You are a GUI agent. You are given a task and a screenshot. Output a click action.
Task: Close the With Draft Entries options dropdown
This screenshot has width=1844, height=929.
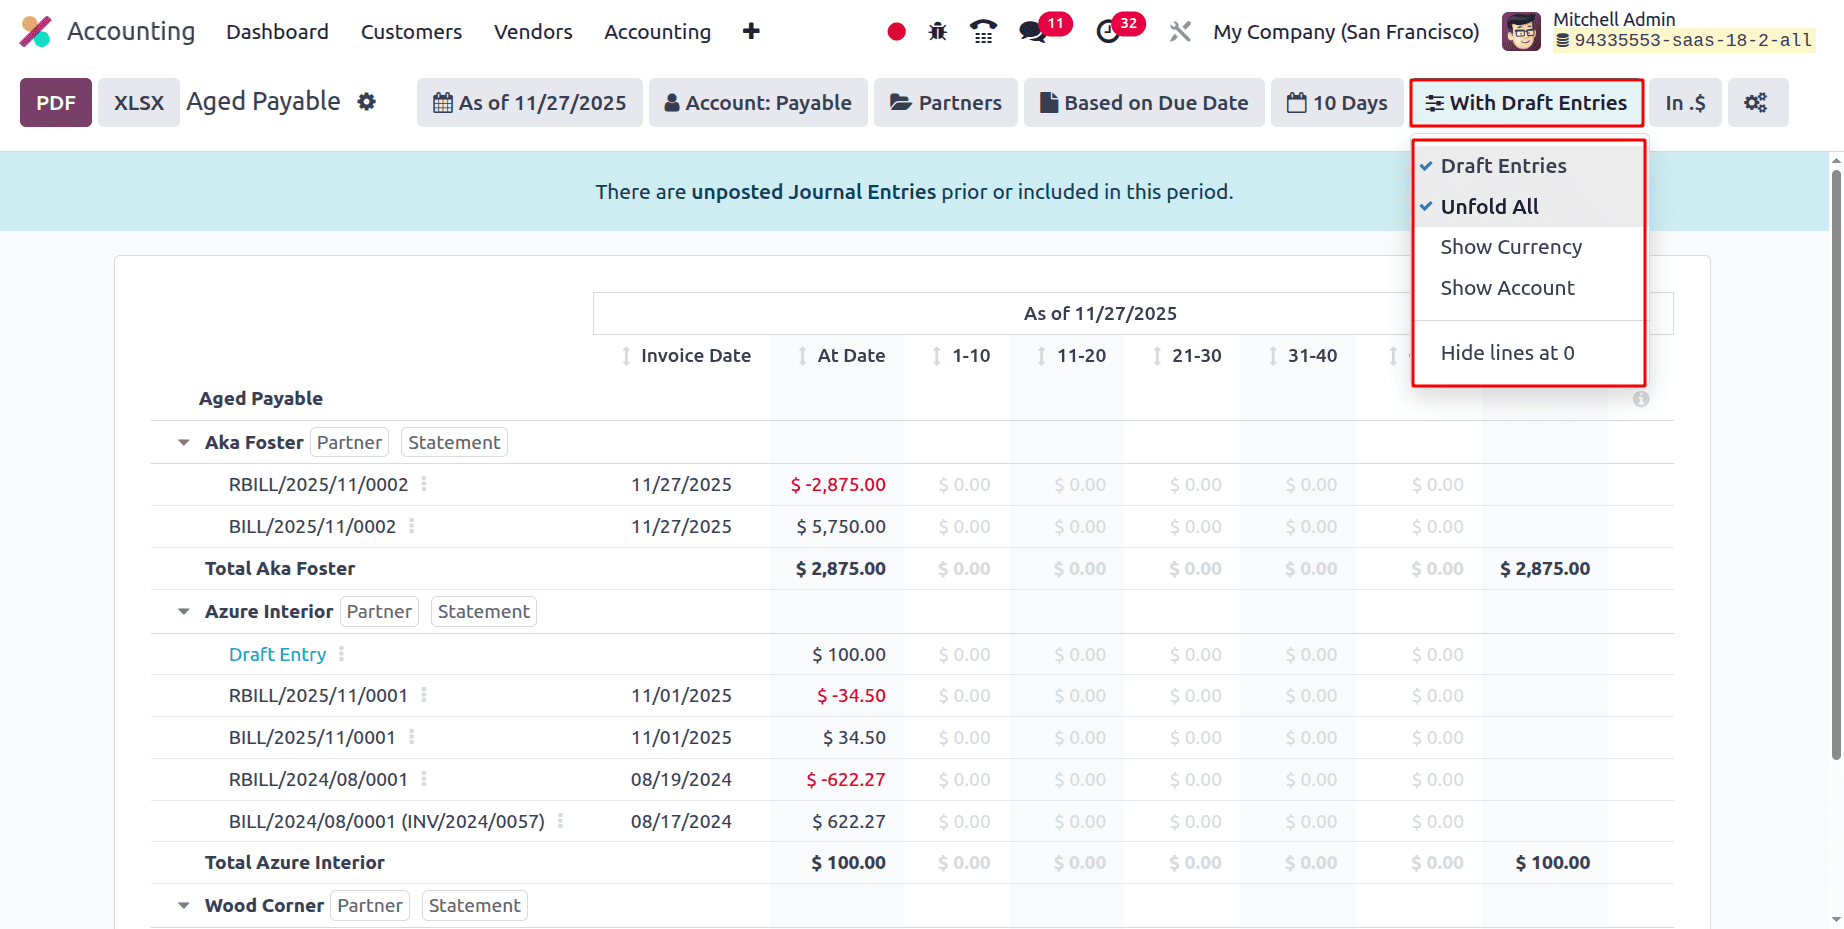(x=1526, y=103)
